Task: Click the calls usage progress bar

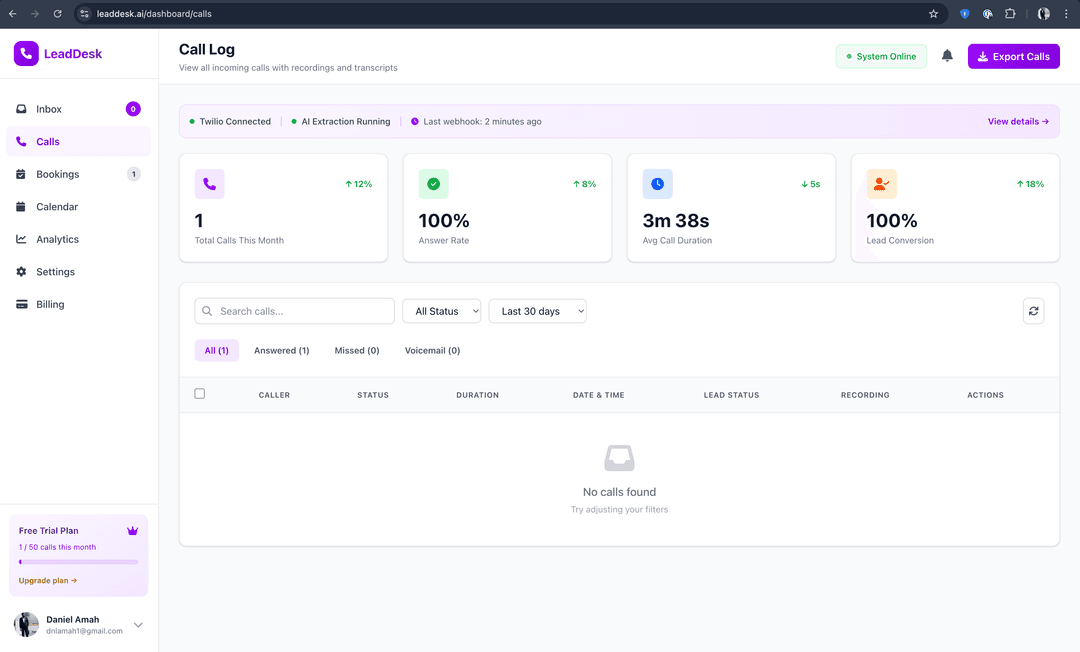Action: 78,562
